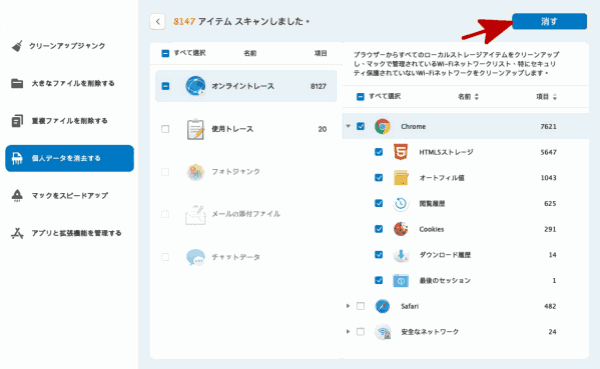
Task: Click the back arrow button
Action: 158,21
